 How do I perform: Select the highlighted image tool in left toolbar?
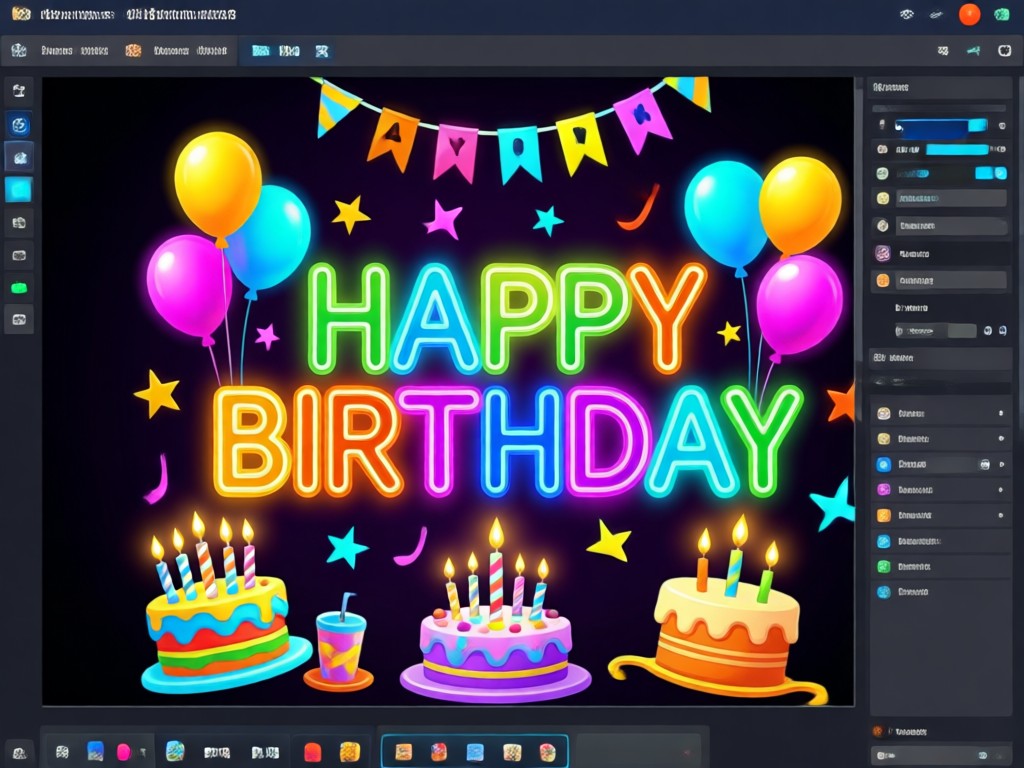[x=19, y=157]
